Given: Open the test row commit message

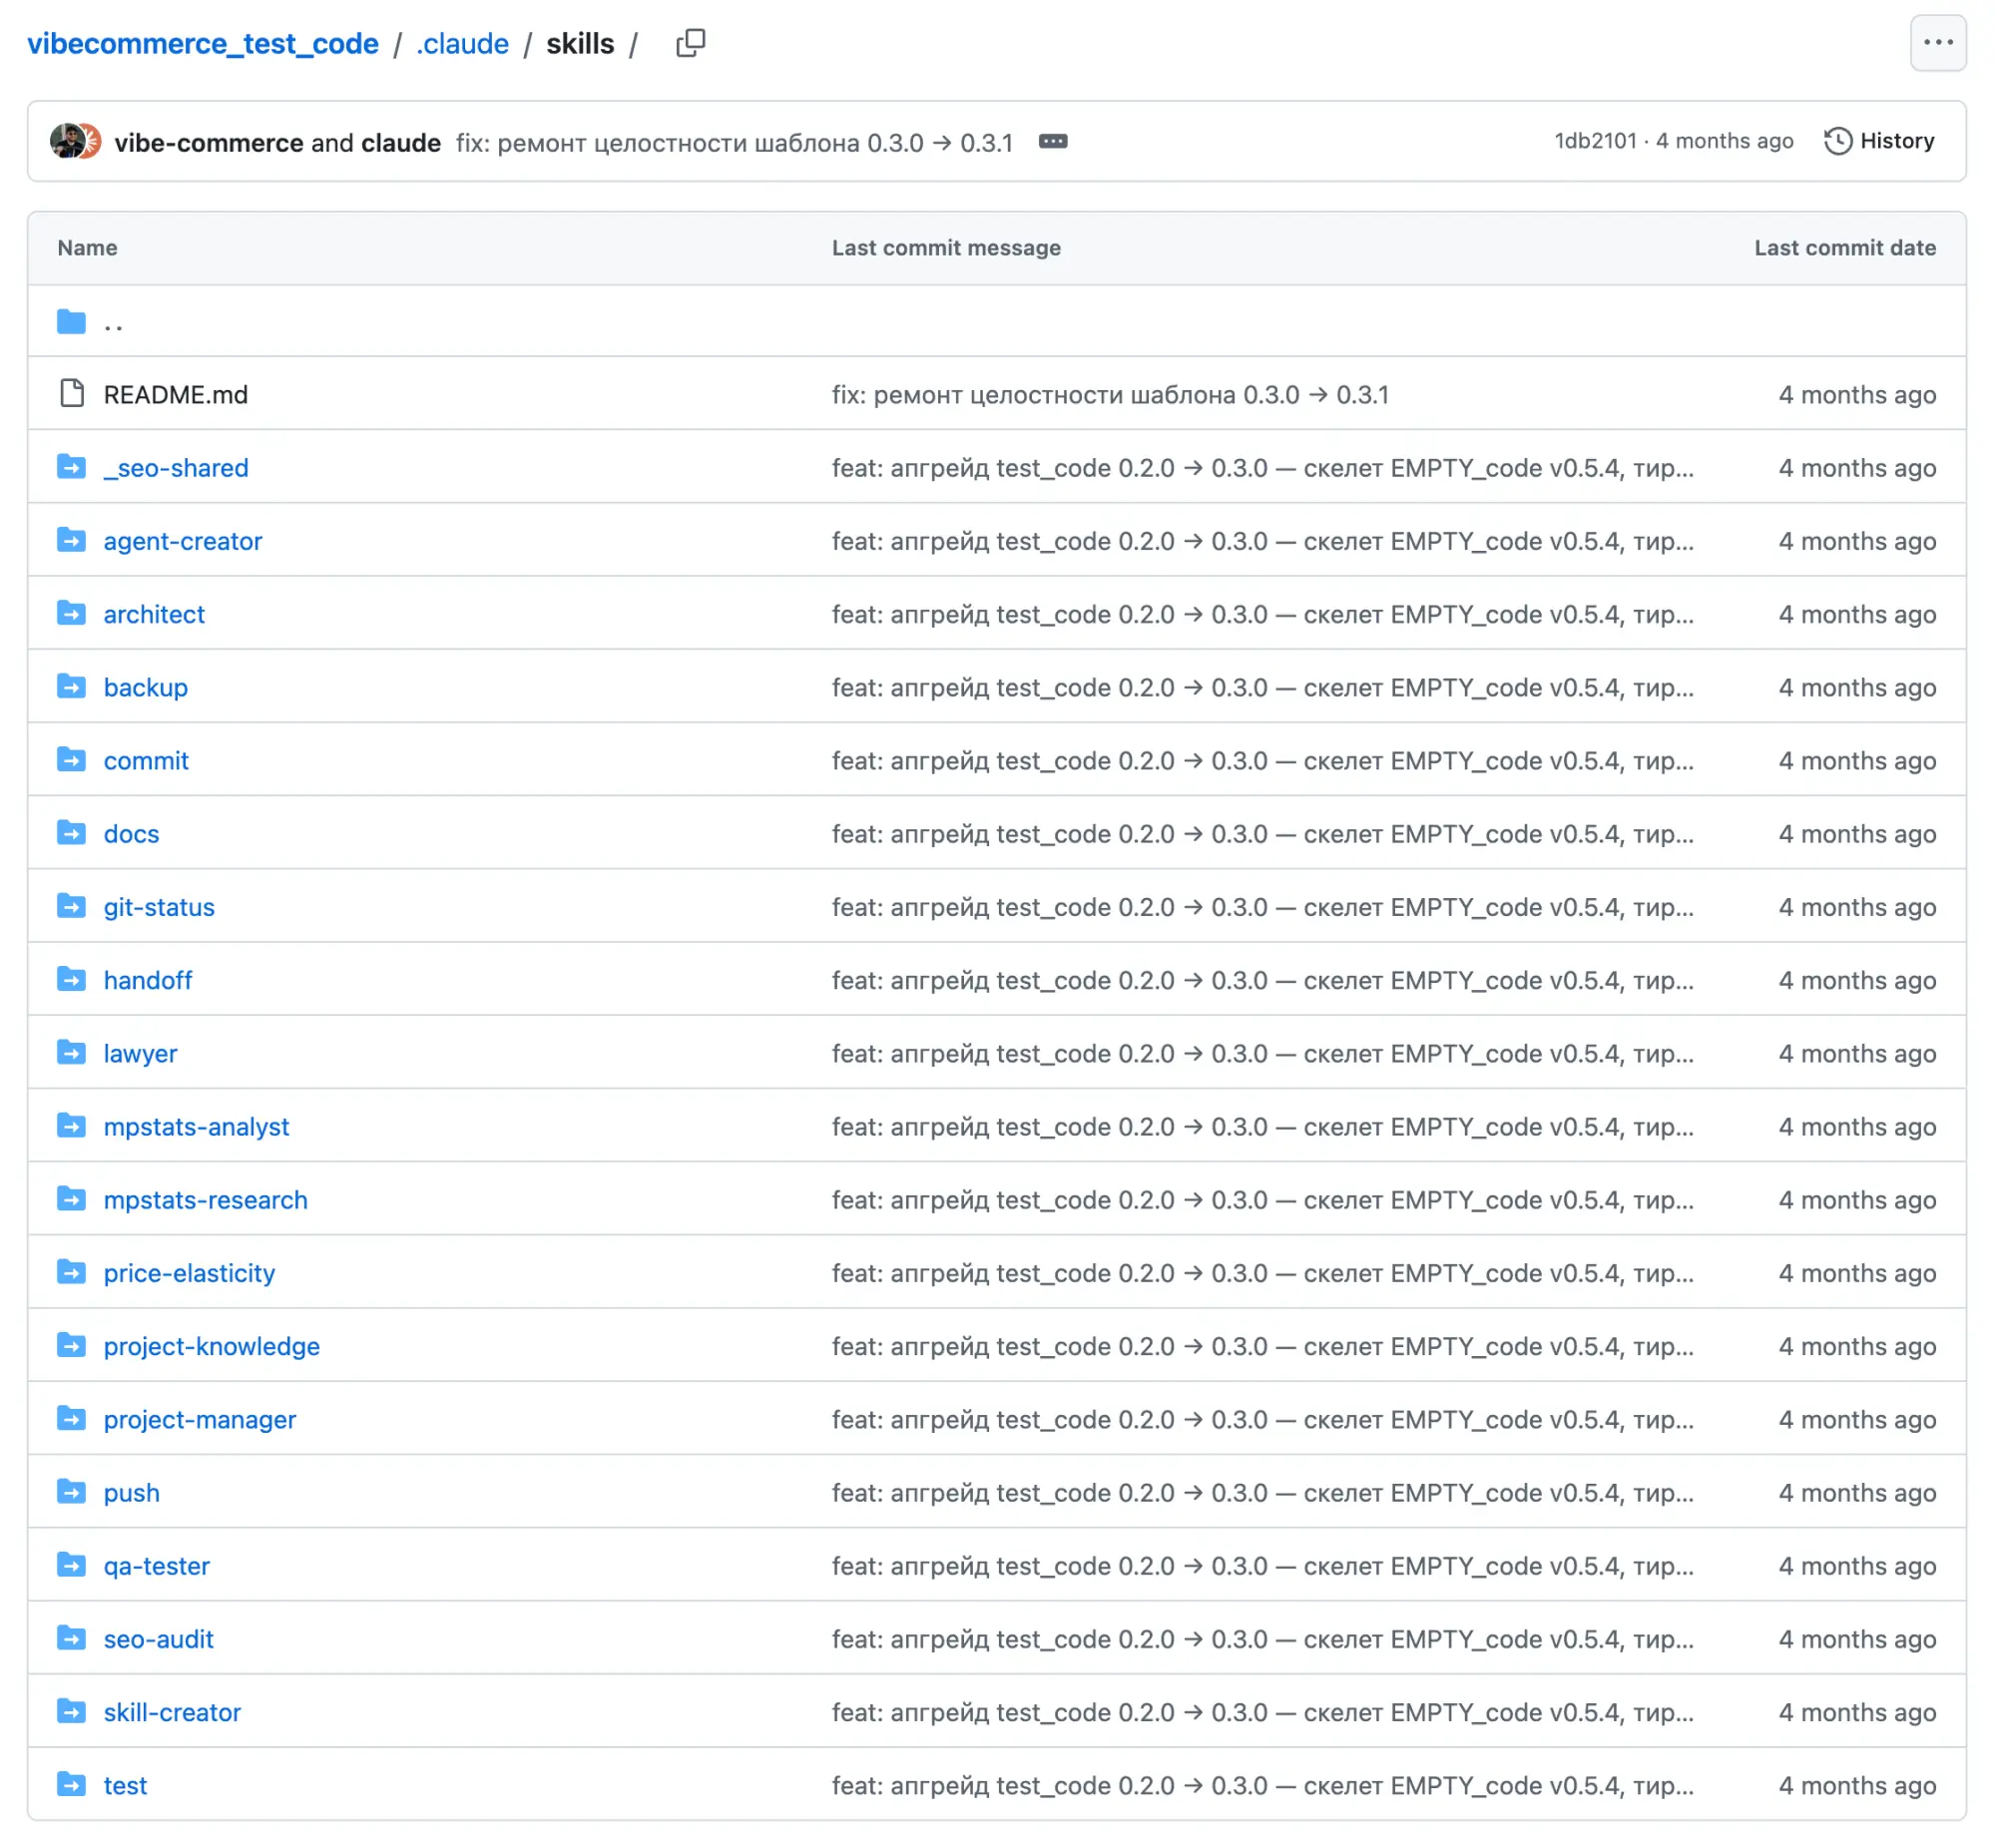Looking at the screenshot, I should 1263,1785.
